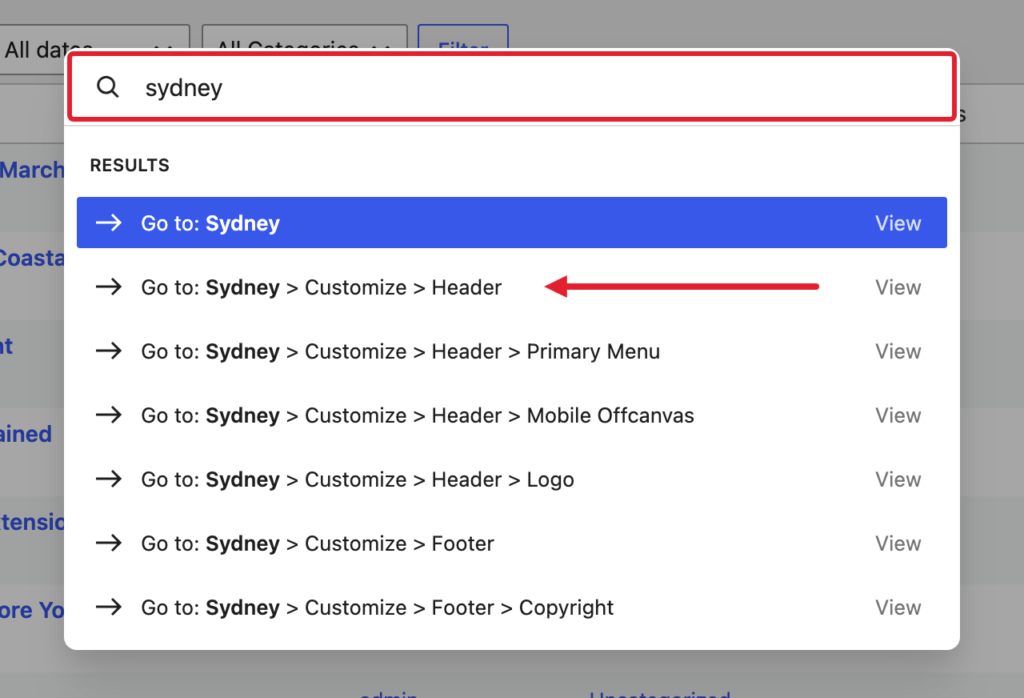Screen dimensions: 1024x698
Task: Click arrow icon of Mobile Offcanvas row
Action: (x=108, y=415)
